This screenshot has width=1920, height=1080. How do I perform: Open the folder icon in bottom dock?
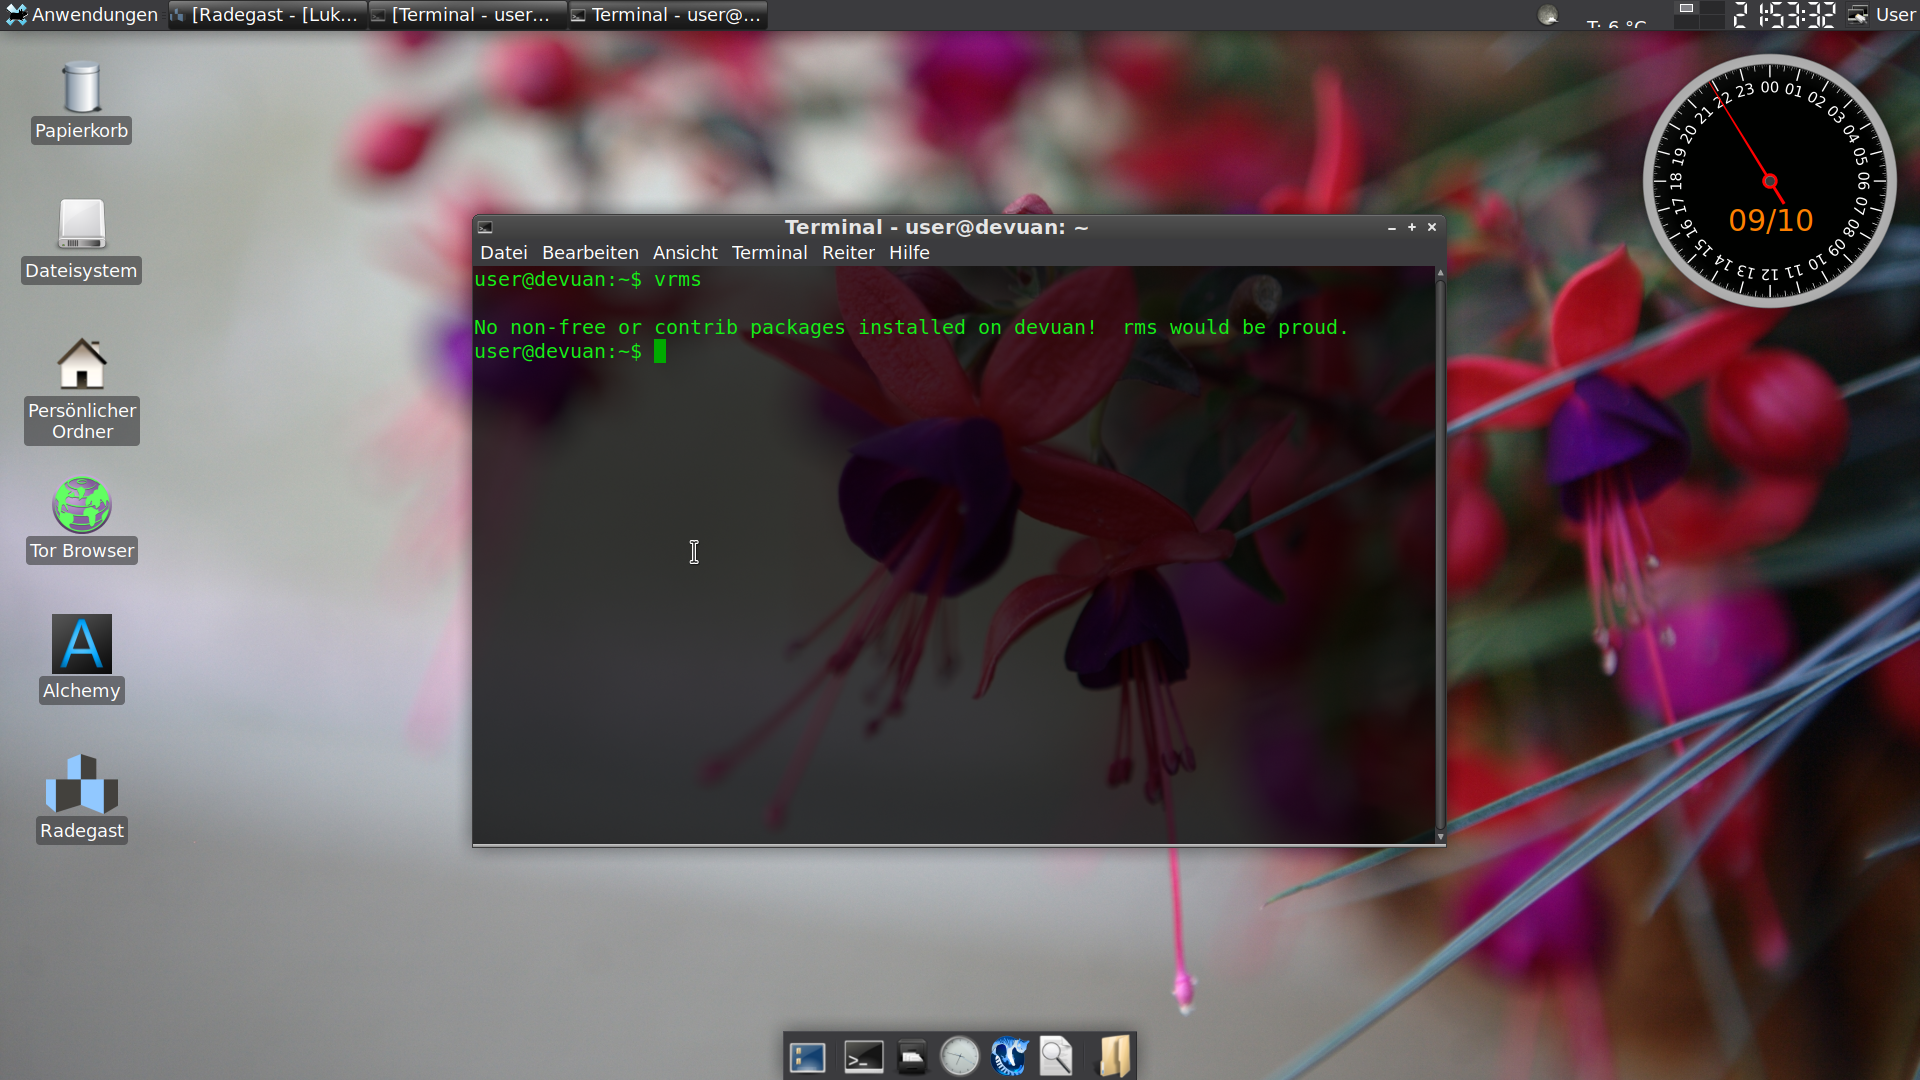point(1113,1056)
